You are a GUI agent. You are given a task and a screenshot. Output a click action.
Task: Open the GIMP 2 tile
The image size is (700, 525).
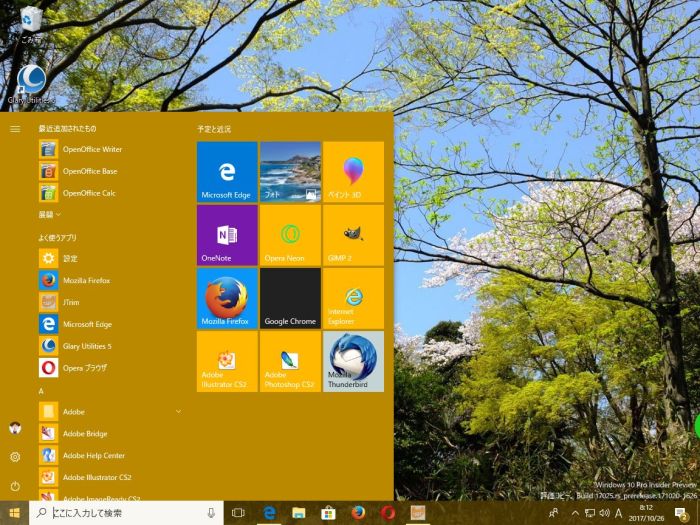(353, 235)
